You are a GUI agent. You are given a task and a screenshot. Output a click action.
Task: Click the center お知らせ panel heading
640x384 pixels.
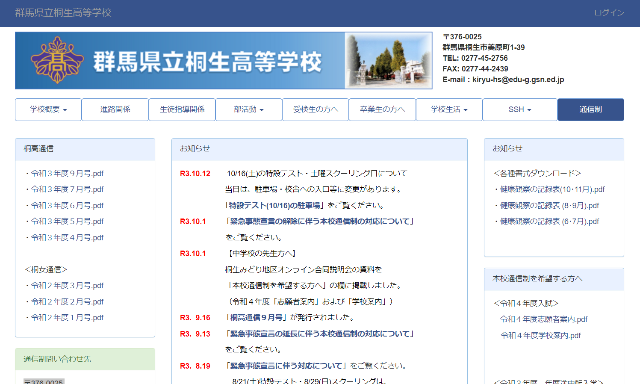pyautogui.click(x=195, y=149)
